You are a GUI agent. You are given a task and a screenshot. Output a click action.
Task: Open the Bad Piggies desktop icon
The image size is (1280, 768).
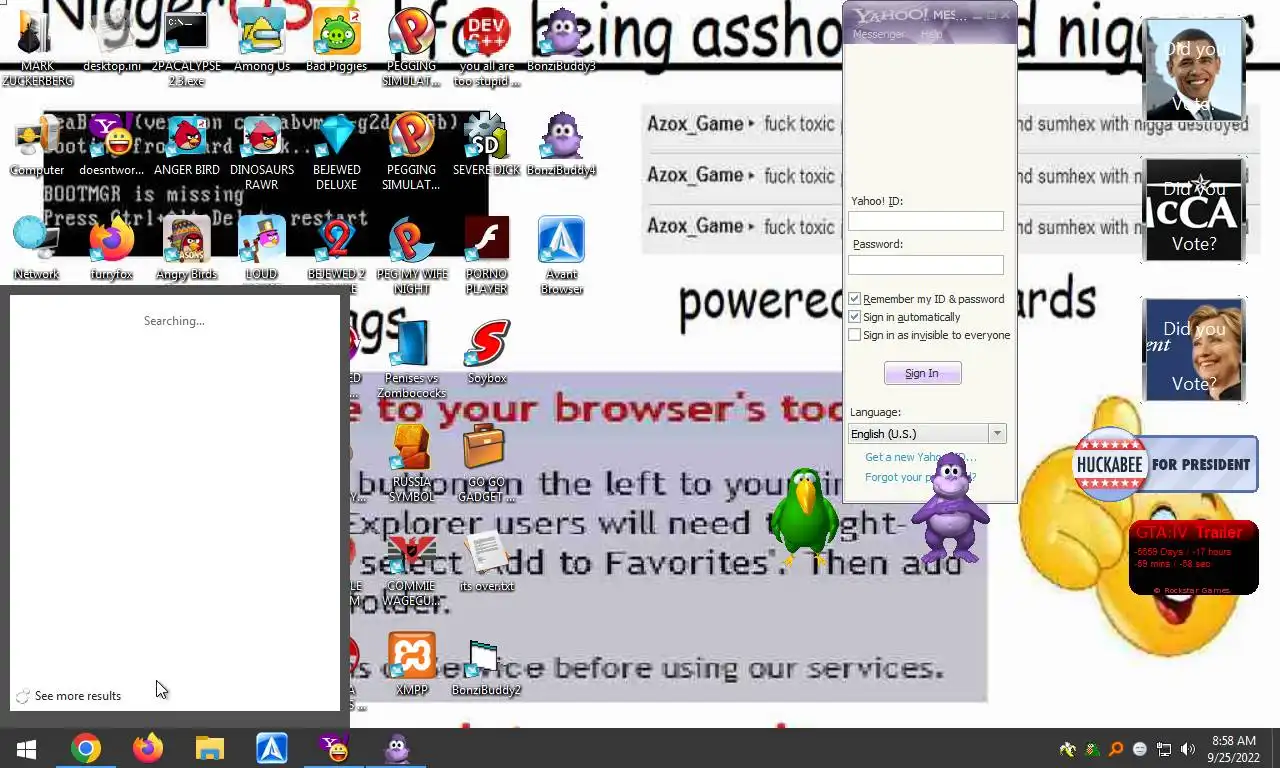coord(336,41)
